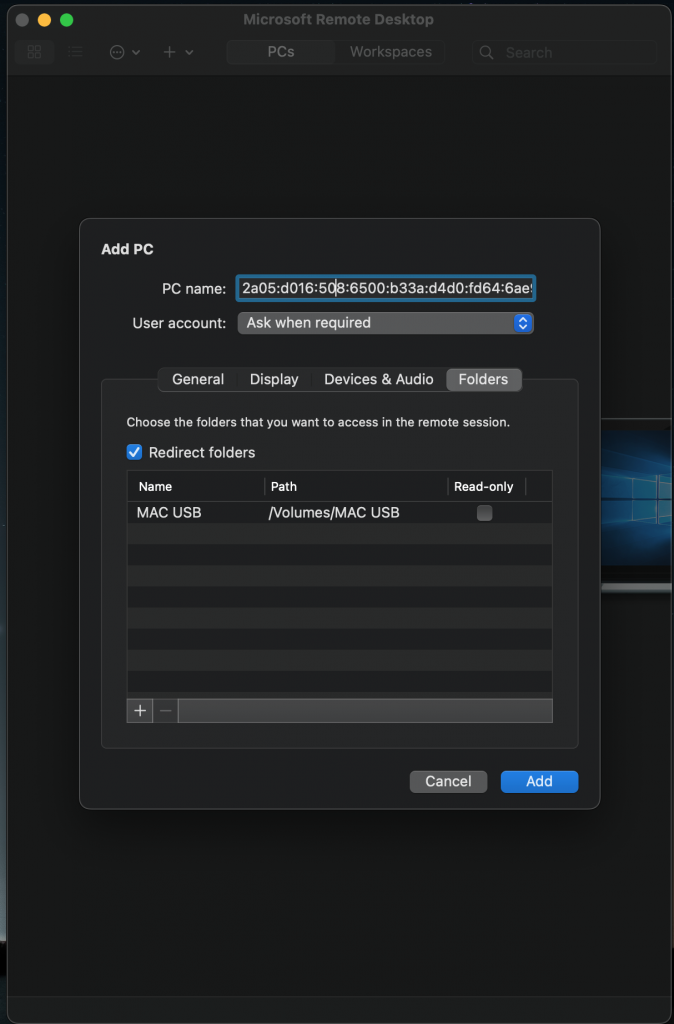Enable Read-only for MAC USB folder

point(484,513)
